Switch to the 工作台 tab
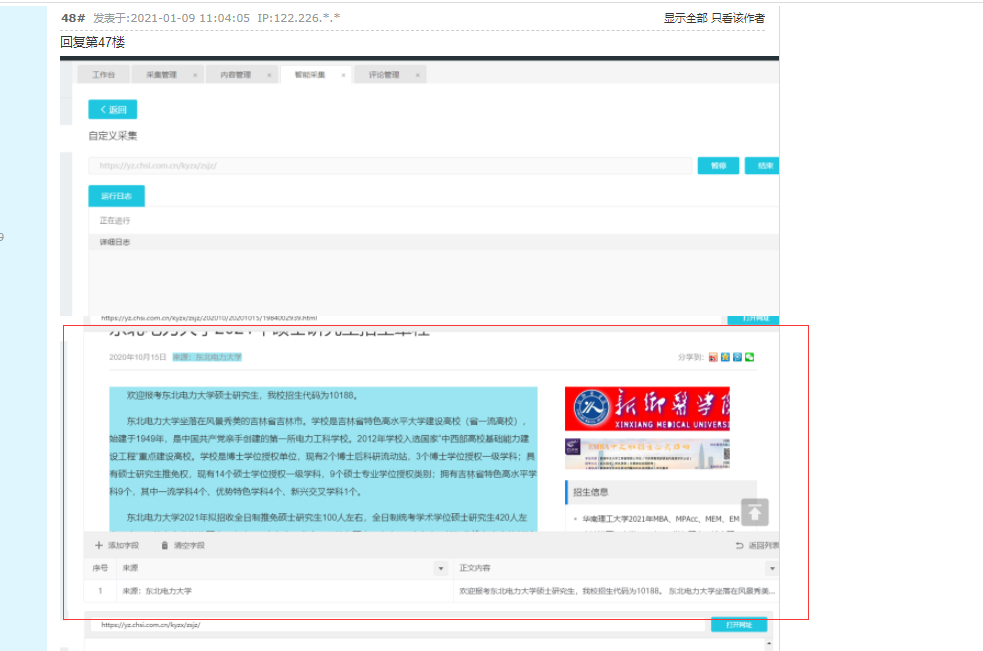The image size is (983, 651). pos(103,75)
